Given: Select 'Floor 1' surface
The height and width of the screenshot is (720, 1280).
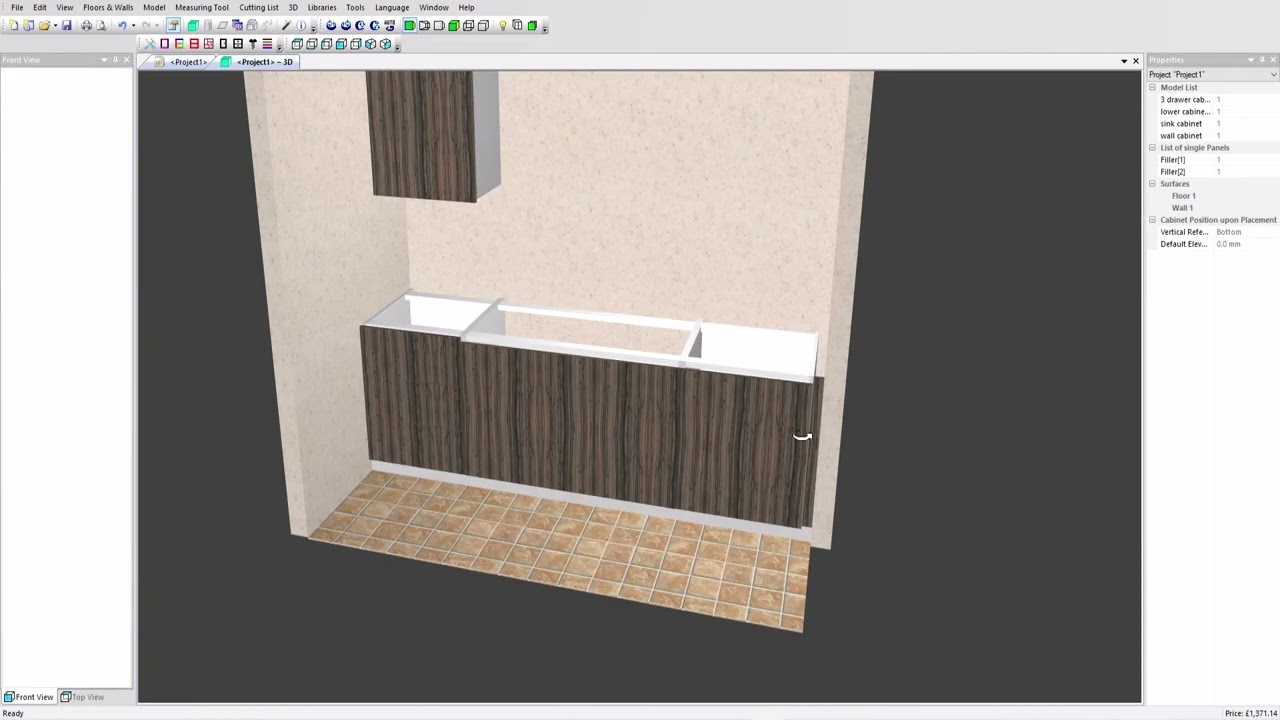Looking at the screenshot, I should click(x=1183, y=196).
